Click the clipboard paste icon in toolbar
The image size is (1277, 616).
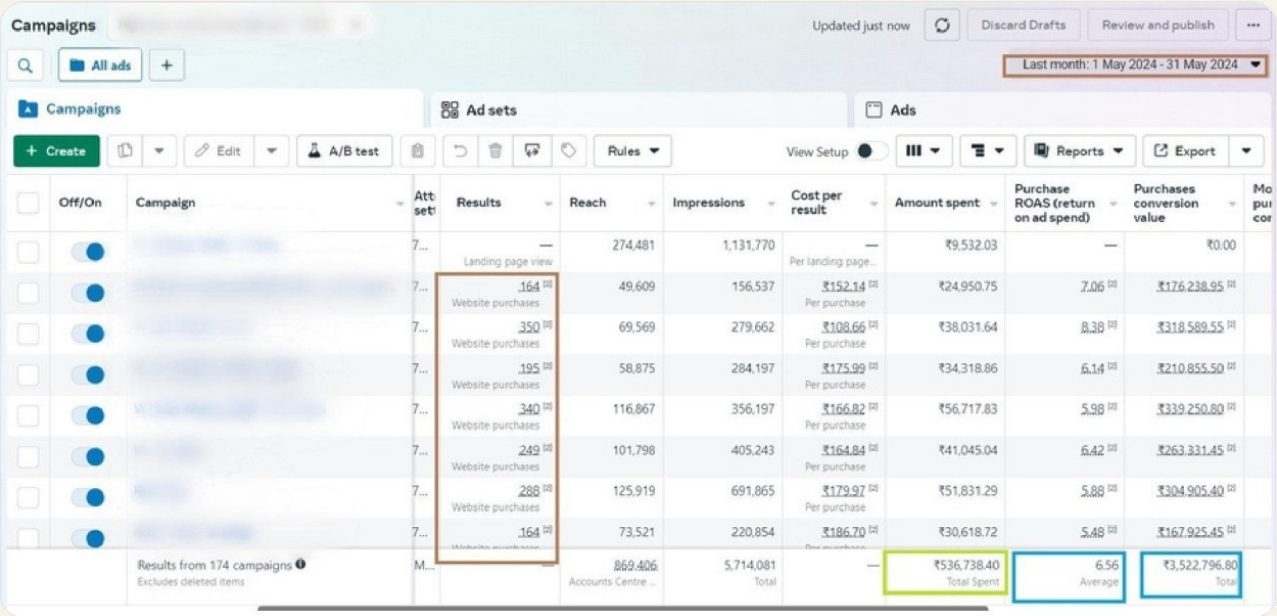point(417,151)
